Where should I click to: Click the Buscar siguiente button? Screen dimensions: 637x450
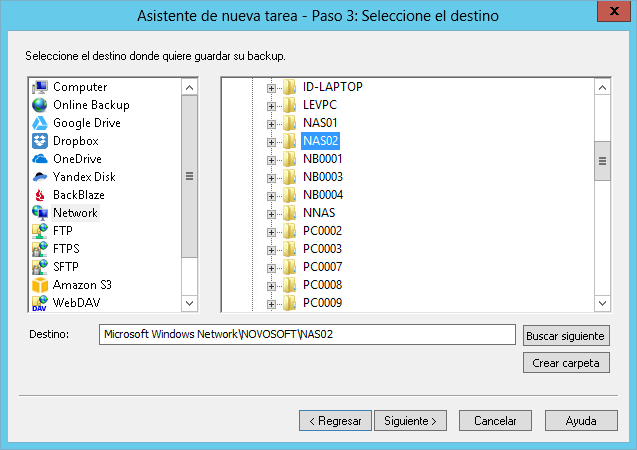[x=566, y=336]
